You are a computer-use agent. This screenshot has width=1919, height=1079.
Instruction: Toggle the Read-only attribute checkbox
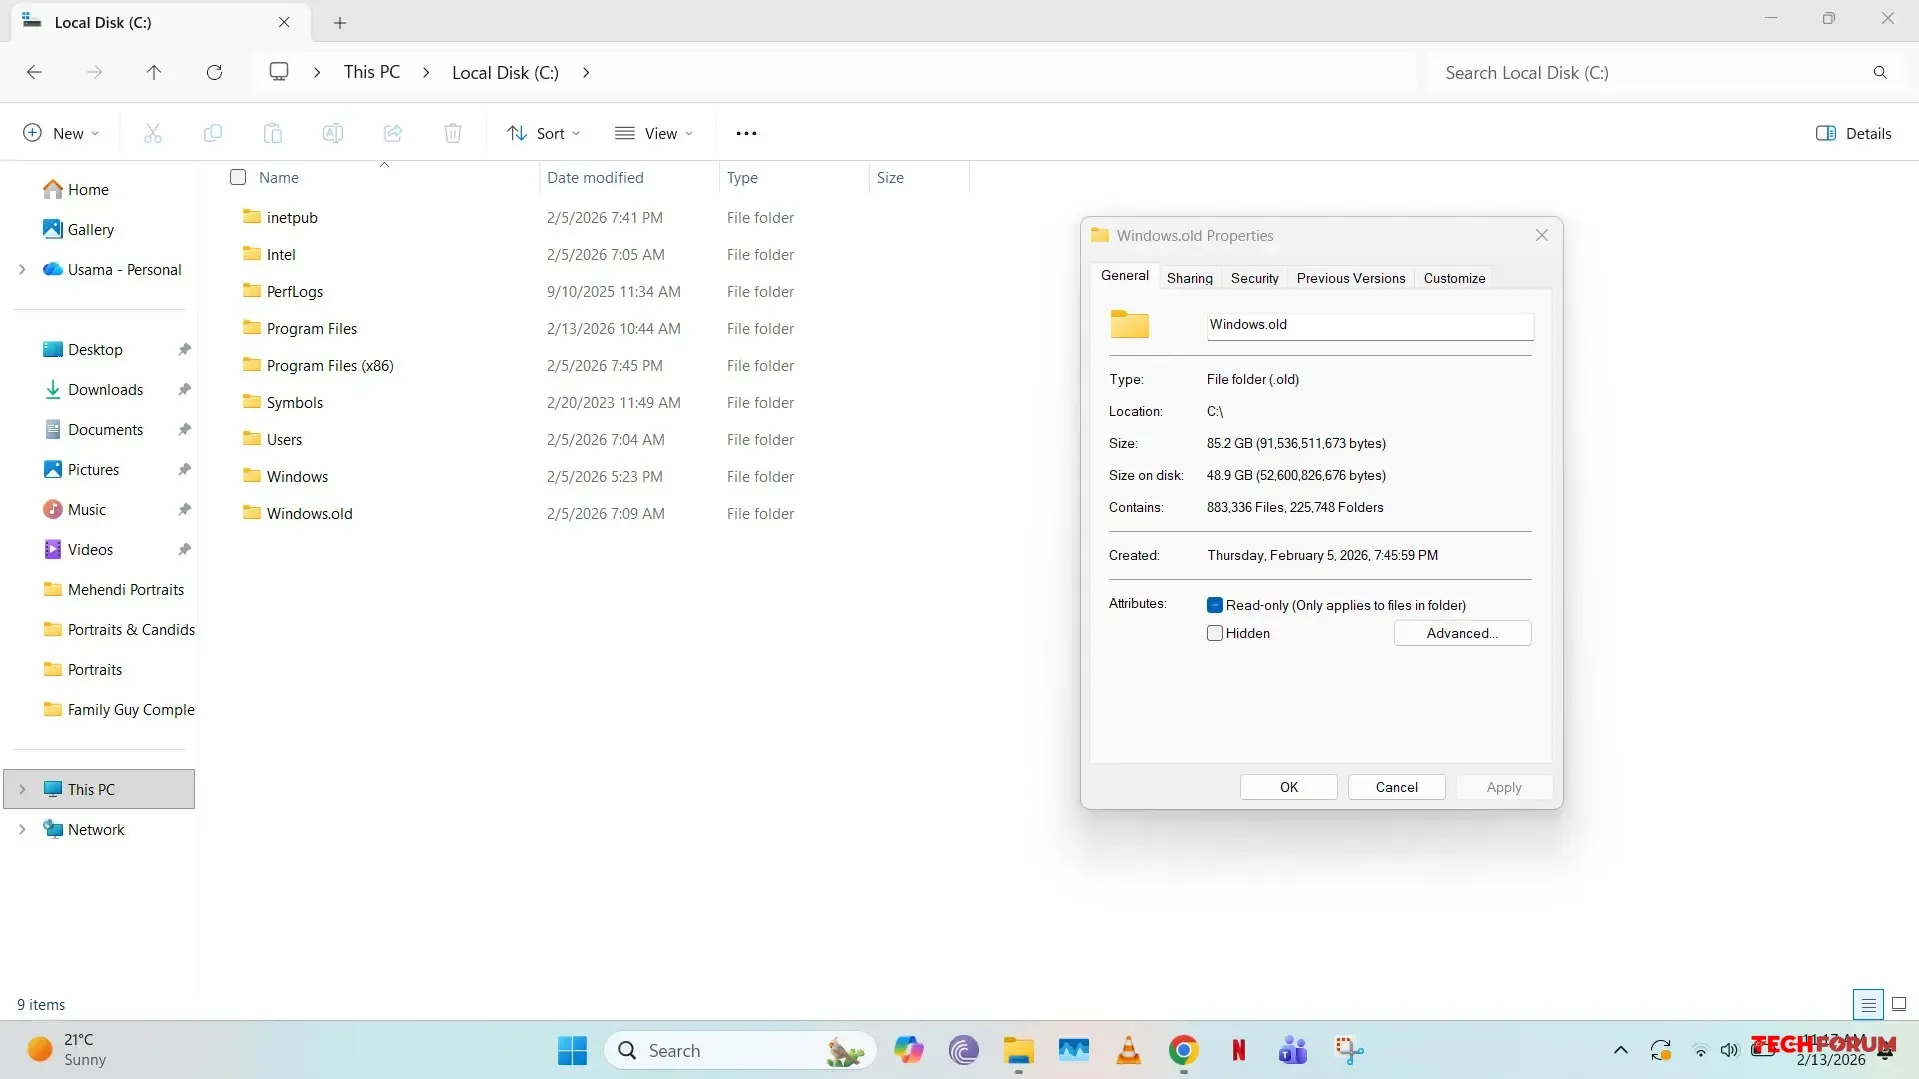pyautogui.click(x=1215, y=605)
